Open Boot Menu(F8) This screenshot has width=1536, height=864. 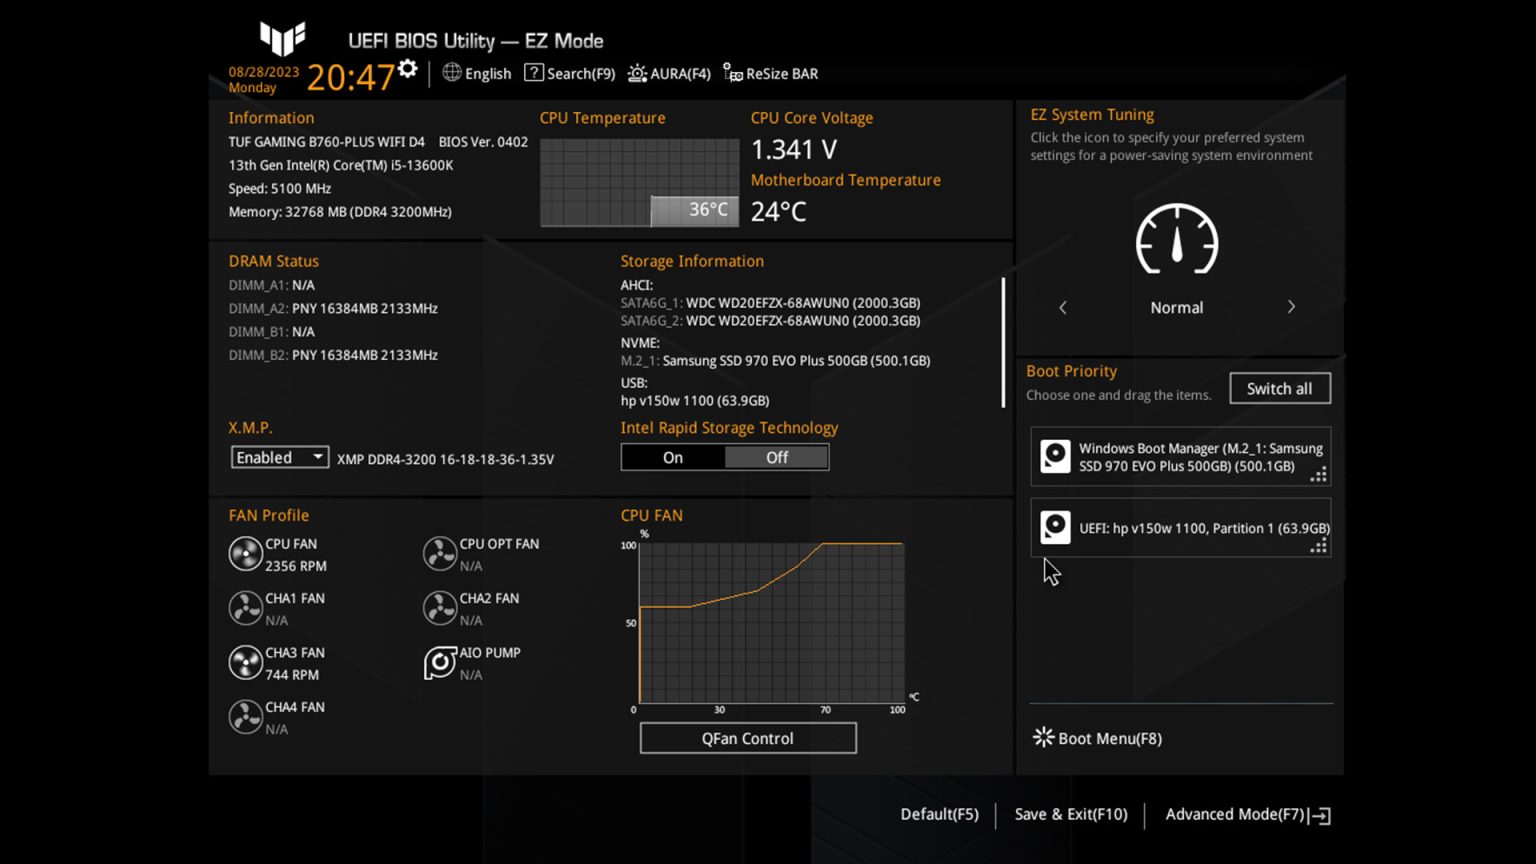tap(1097, 738)
